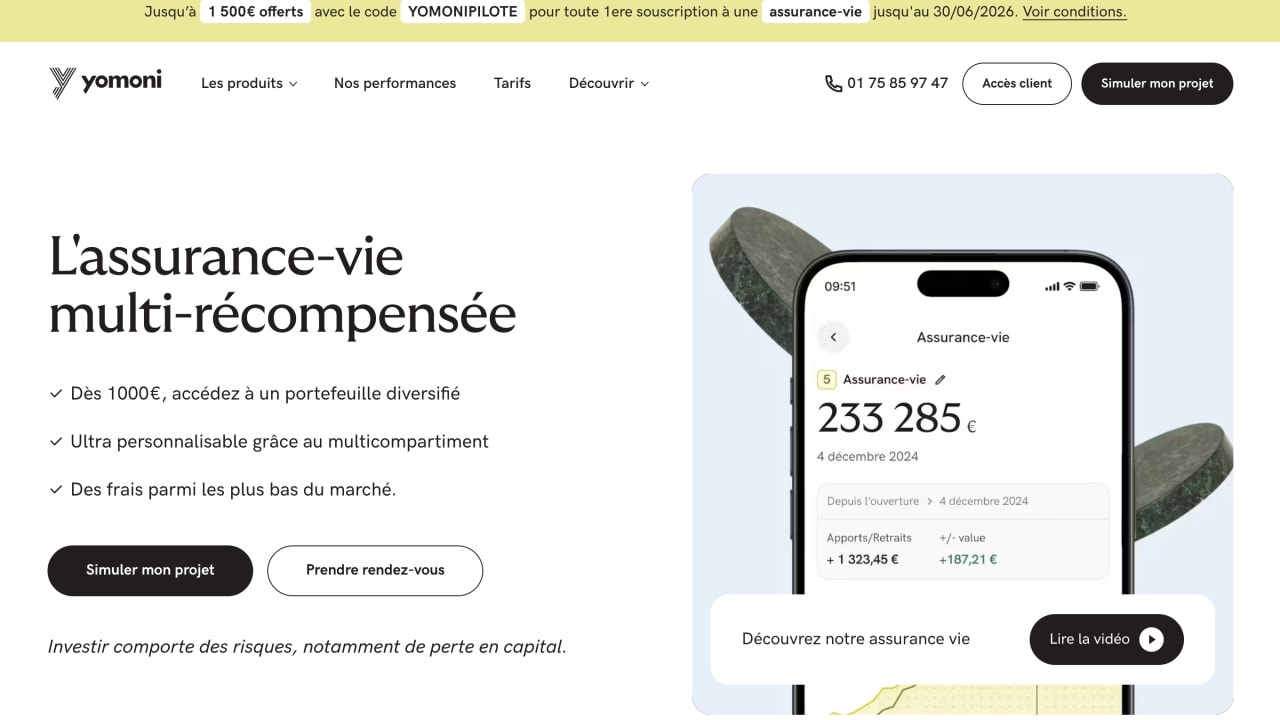Click the back arrow in the app mockup
This screenshot has width=1280, height=720.
[833, 337]
